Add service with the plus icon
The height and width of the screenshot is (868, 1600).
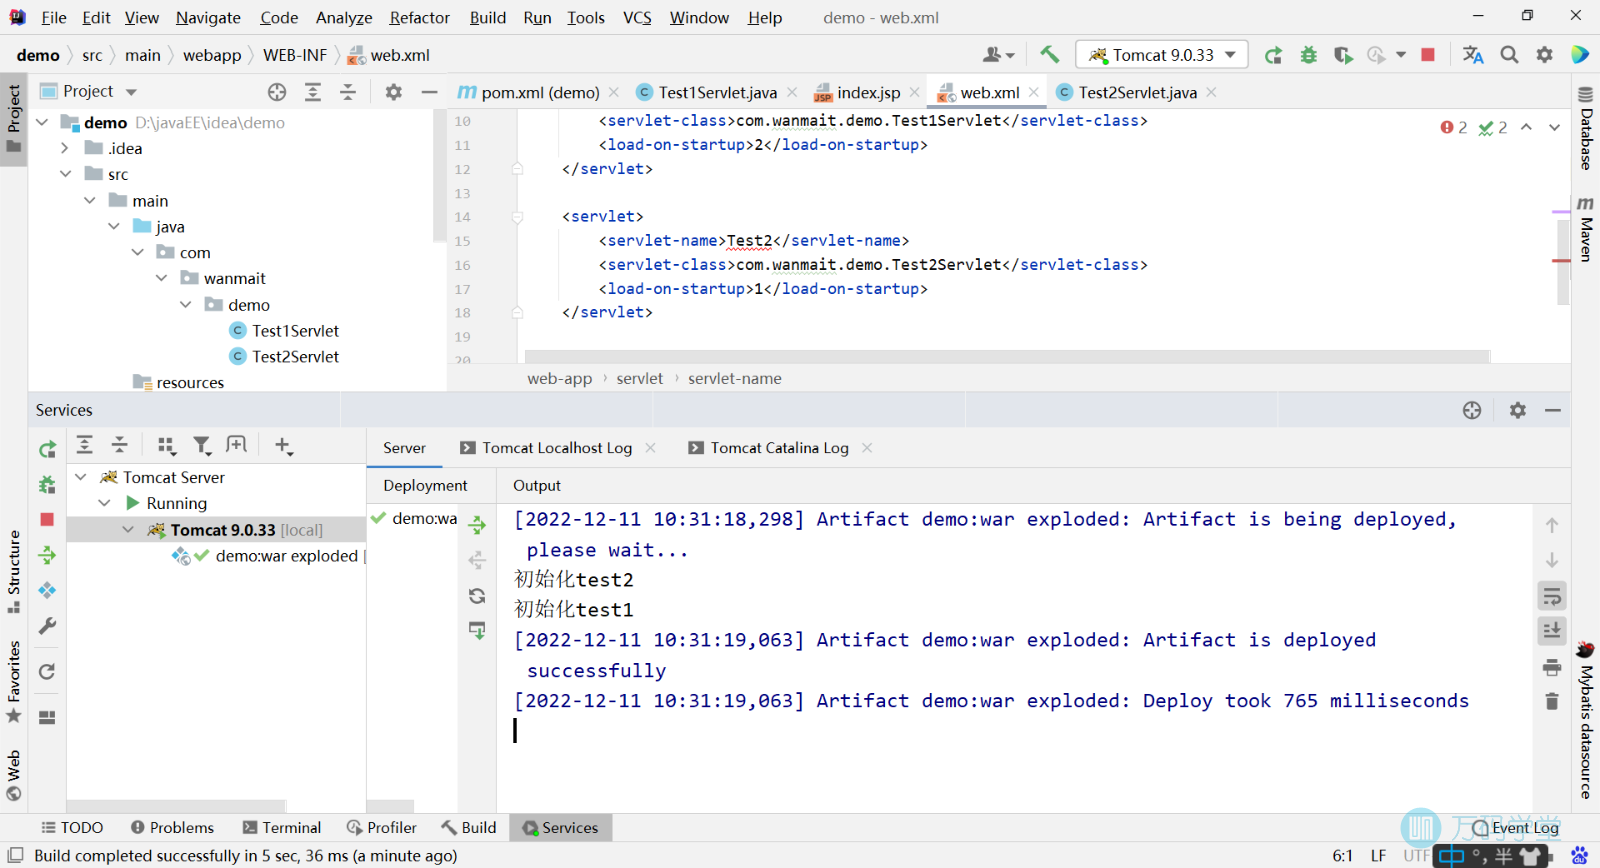(284, 445)
